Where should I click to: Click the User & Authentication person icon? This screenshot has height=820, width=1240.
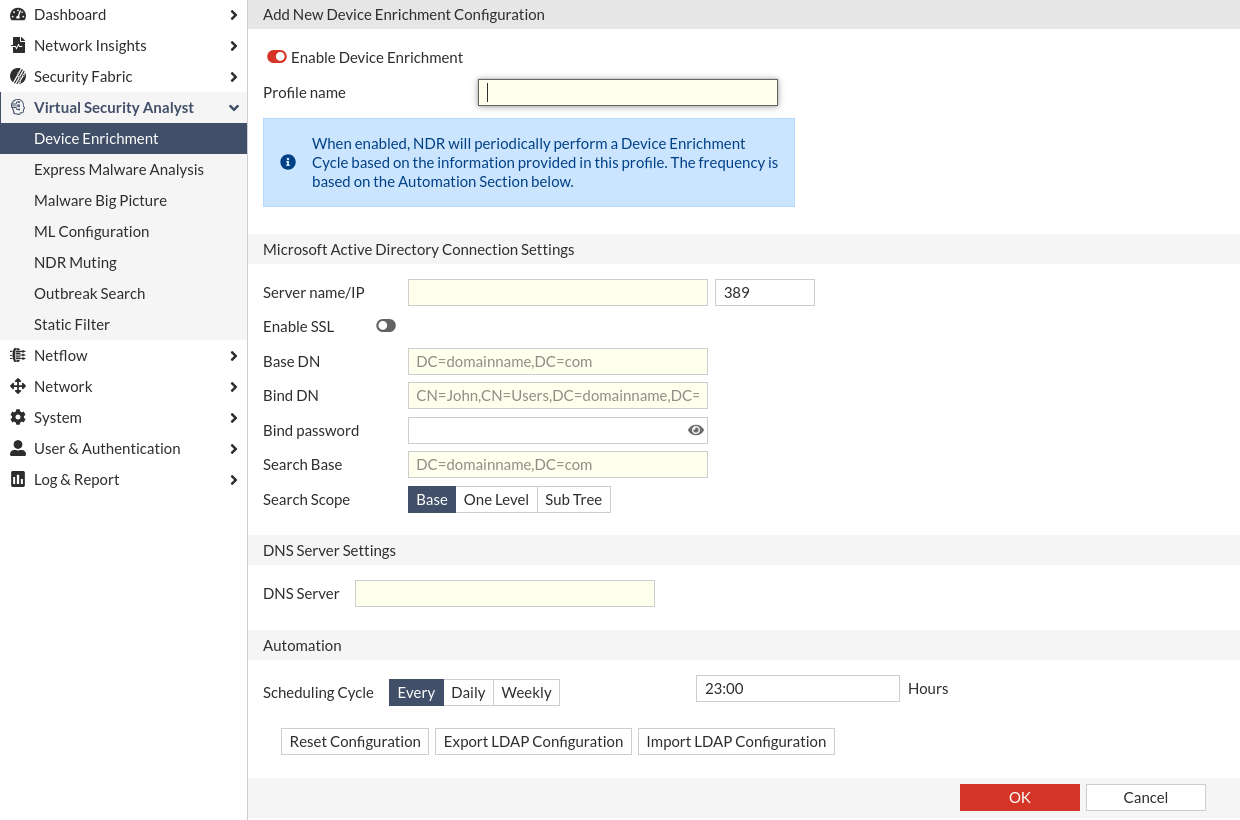(18, 449)
